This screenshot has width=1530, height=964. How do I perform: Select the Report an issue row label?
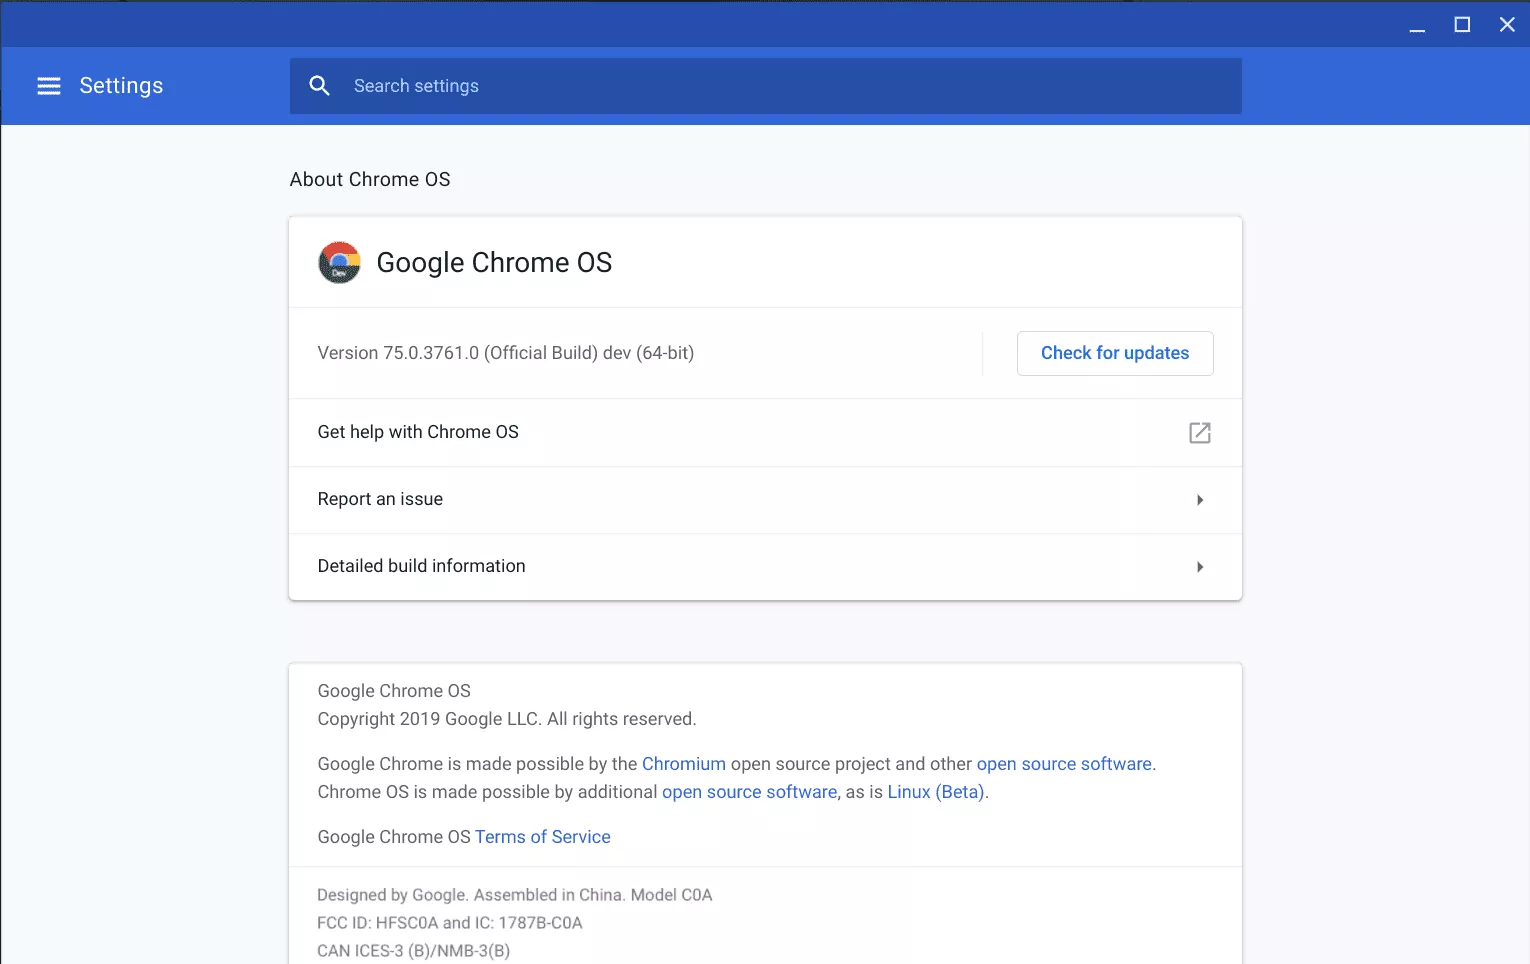(380, 499)
